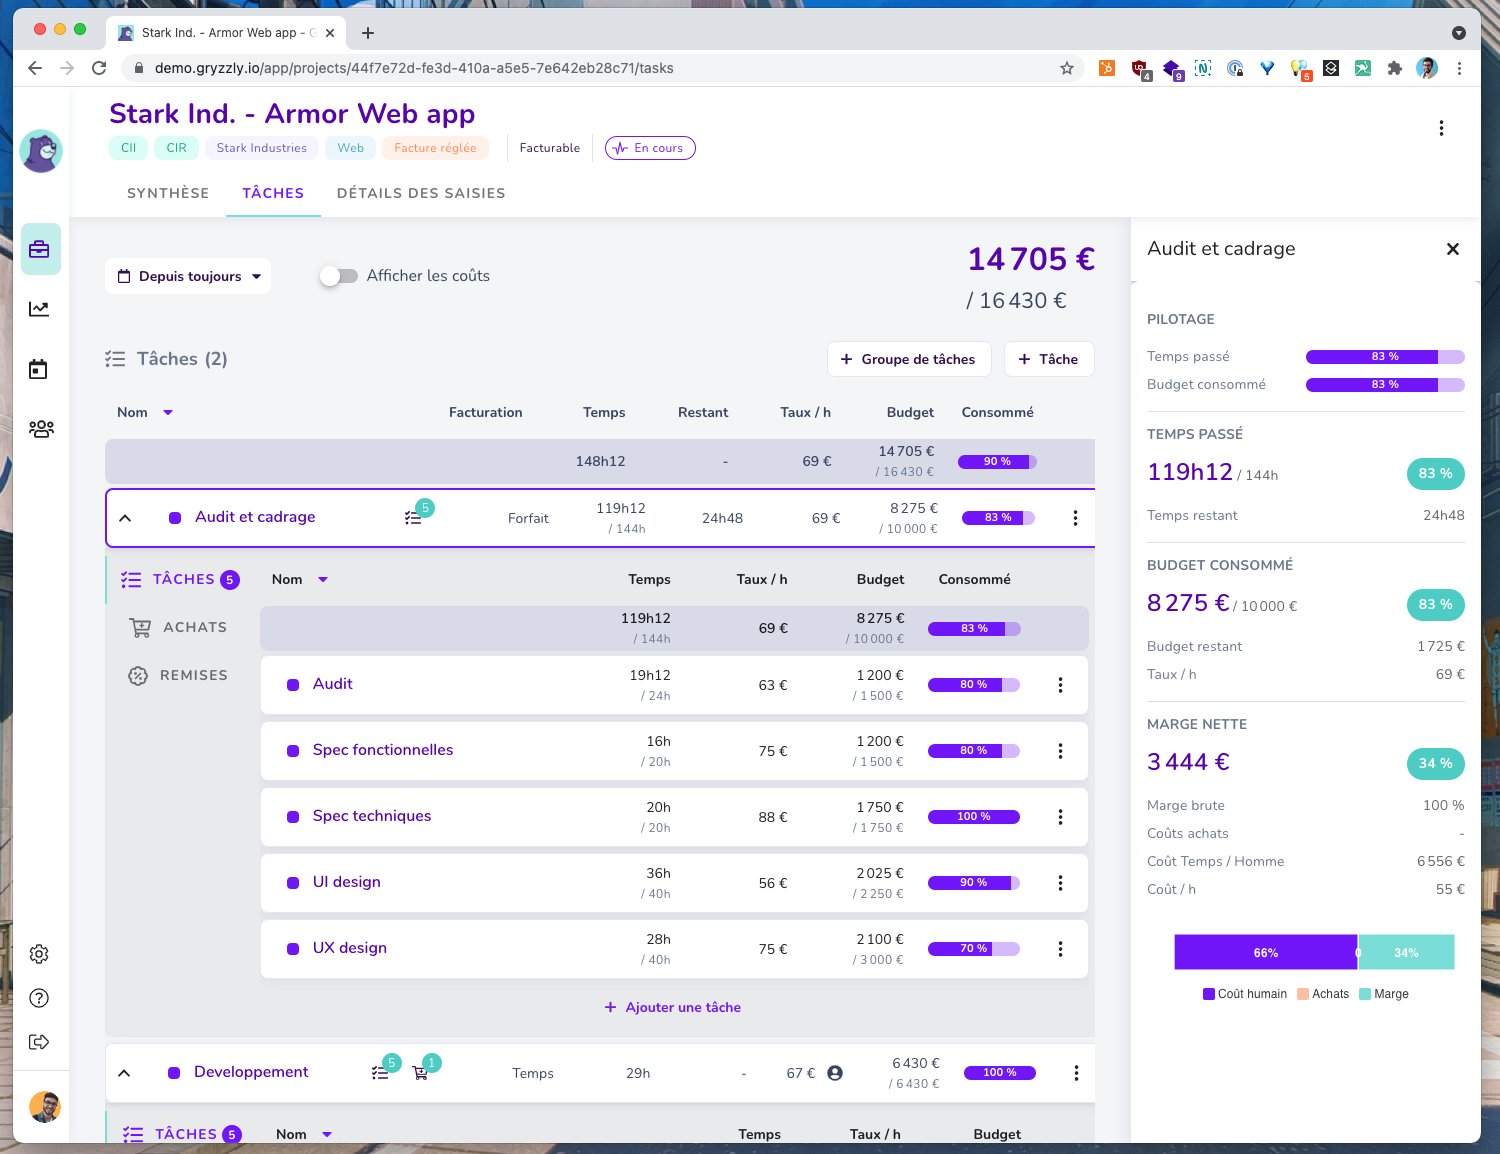1500x1154 pixels.
Task: Select the Achats section
Action: pyautogui.click(x=178, y=627)
